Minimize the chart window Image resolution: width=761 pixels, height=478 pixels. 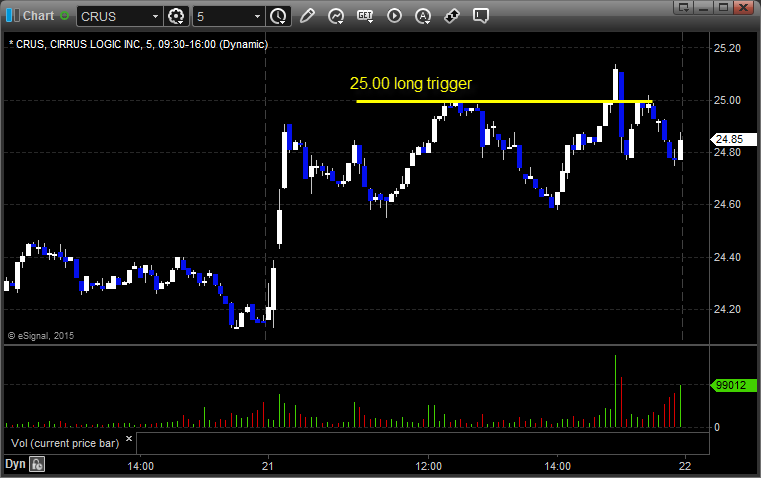703,7
